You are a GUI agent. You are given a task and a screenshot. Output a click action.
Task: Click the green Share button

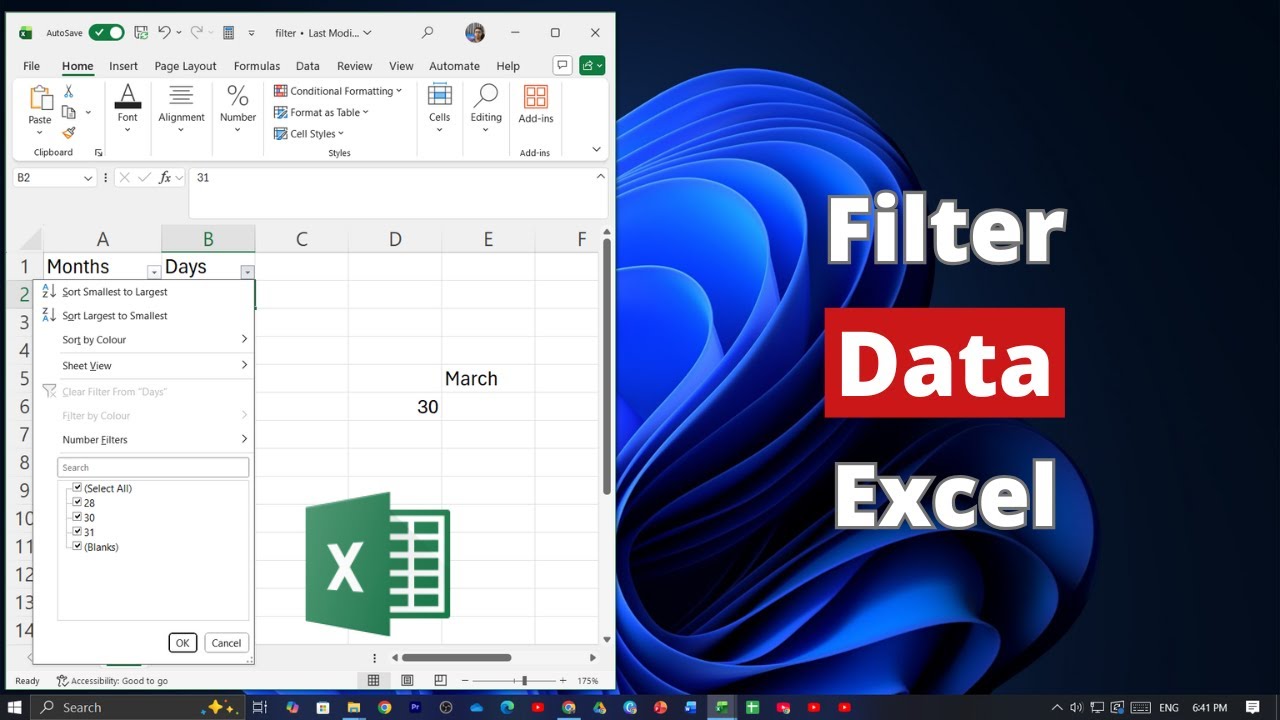click(592, 65)
